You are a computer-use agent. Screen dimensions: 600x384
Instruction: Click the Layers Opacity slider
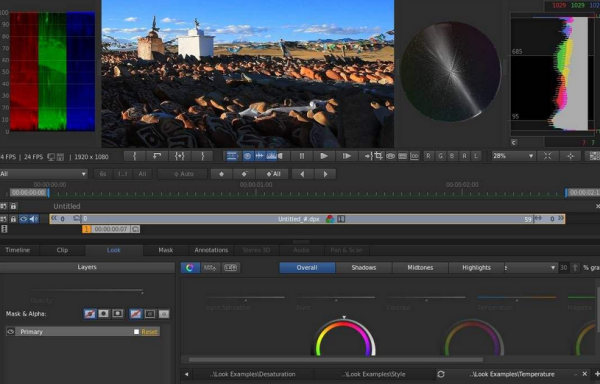pos(87,291)
